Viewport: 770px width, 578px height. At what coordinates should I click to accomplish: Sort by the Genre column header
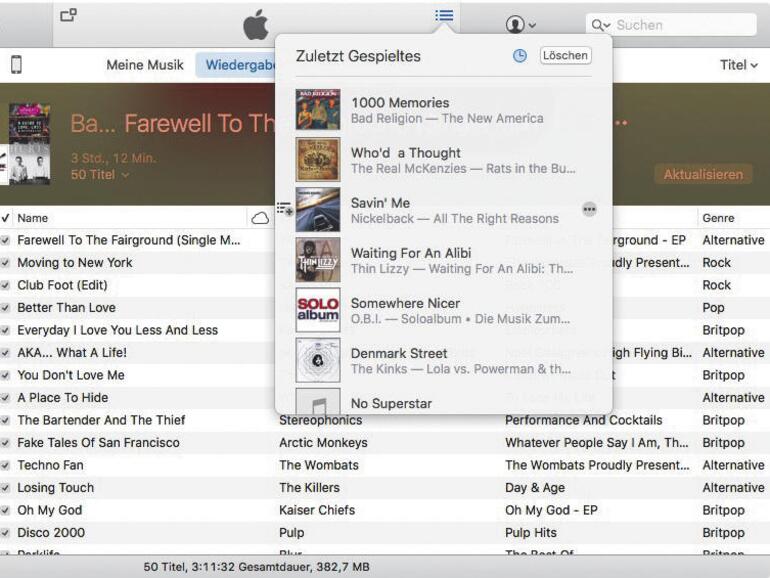click(718, 218)
